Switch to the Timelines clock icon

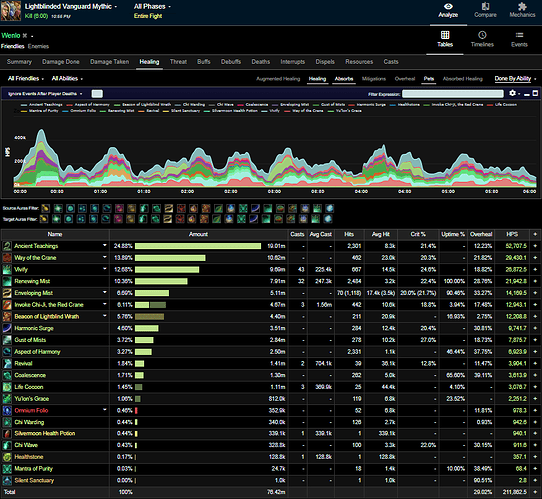pyautogui.click(x=482, y=35)
